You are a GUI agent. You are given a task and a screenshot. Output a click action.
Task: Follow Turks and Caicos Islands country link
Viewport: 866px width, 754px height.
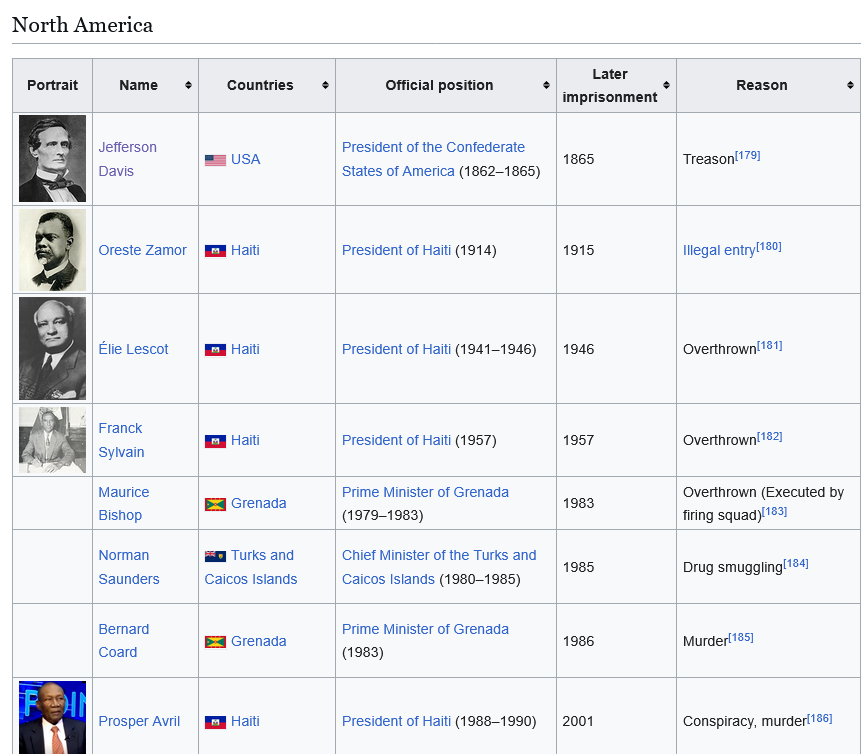pos(251,567)
